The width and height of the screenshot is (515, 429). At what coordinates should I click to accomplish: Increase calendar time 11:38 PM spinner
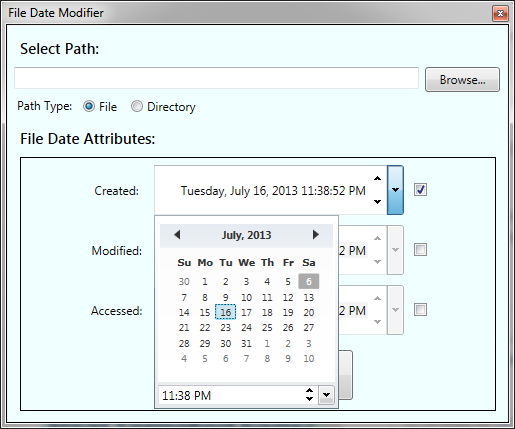pos(309,391)
